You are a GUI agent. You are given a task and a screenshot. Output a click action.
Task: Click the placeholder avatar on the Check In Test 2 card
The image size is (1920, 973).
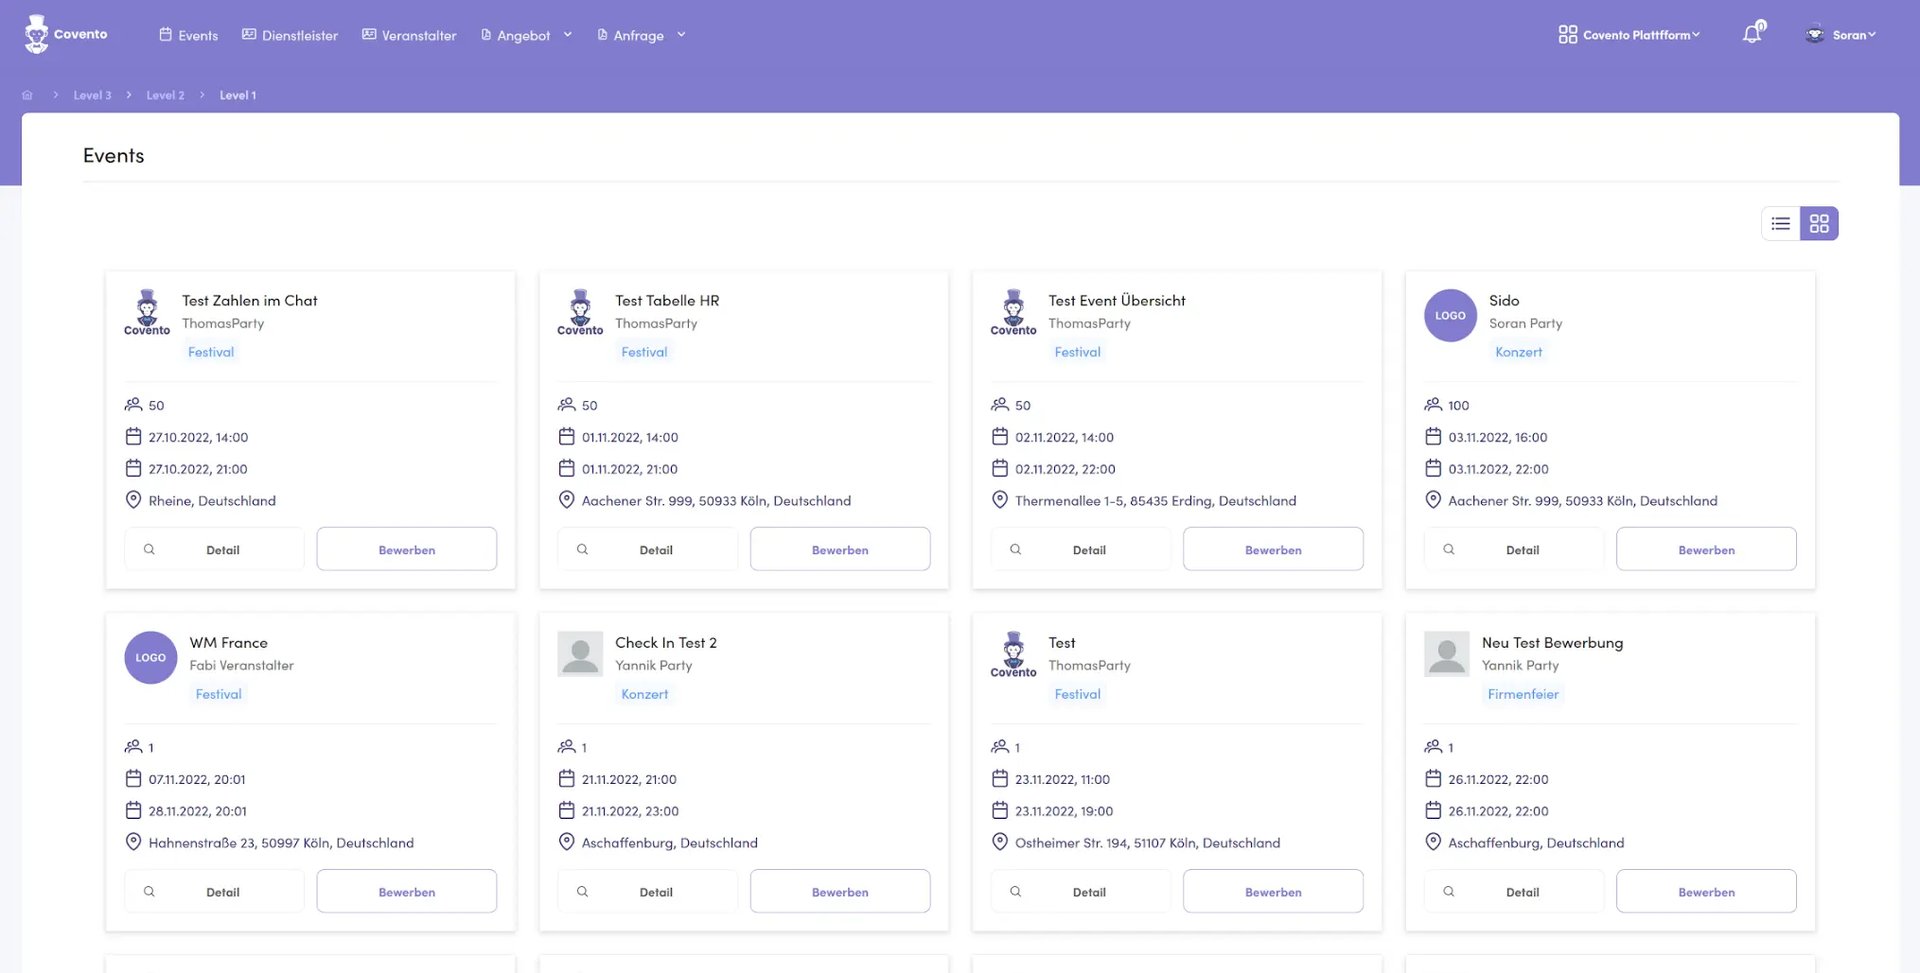click(580, 654)
